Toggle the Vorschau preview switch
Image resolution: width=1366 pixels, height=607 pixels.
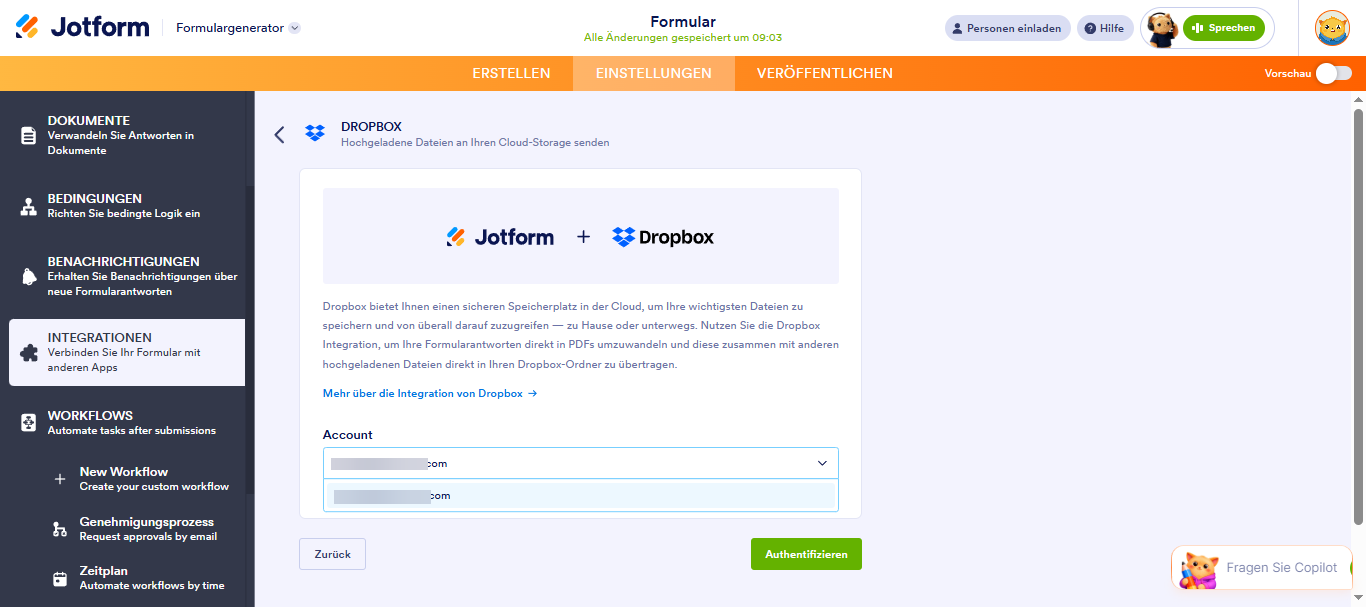1334,73
